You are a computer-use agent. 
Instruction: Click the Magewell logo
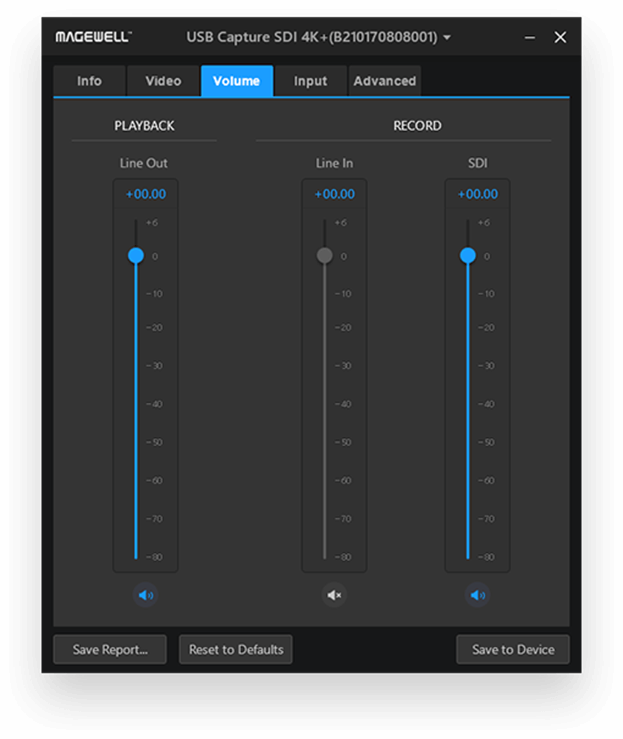(x=93, y=37)
